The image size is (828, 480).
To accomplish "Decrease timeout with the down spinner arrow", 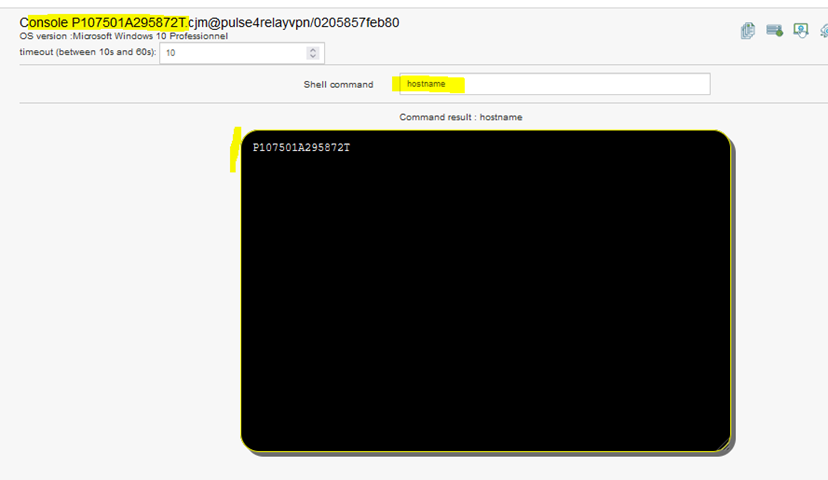I will tap(313, 56).
